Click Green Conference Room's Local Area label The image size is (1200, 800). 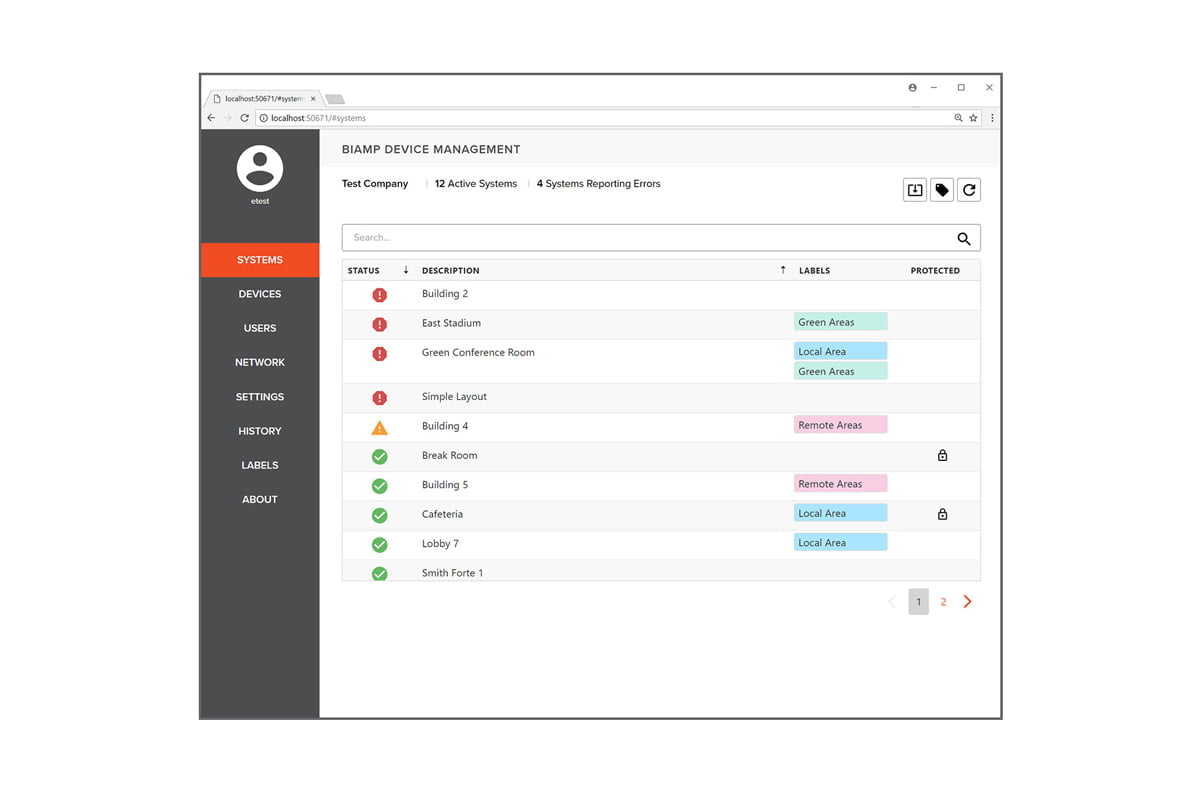pyautogui.click(x=840, y=351)
